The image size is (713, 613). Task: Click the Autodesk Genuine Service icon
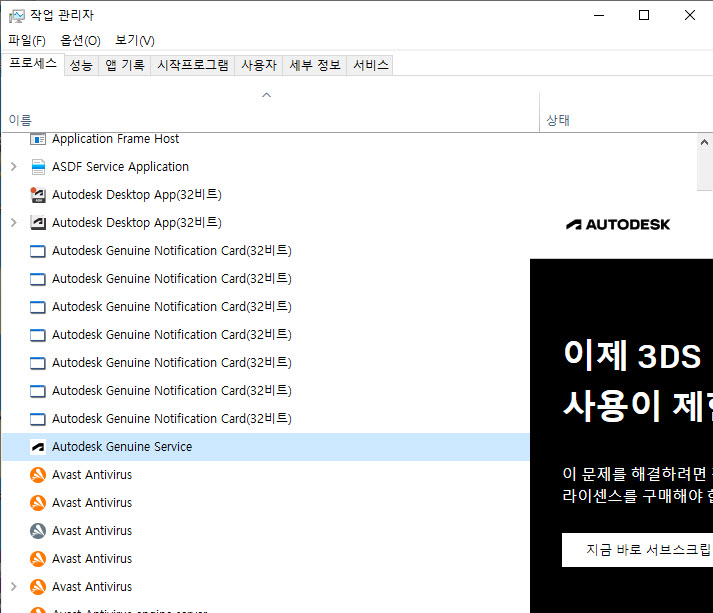(38, 447)
